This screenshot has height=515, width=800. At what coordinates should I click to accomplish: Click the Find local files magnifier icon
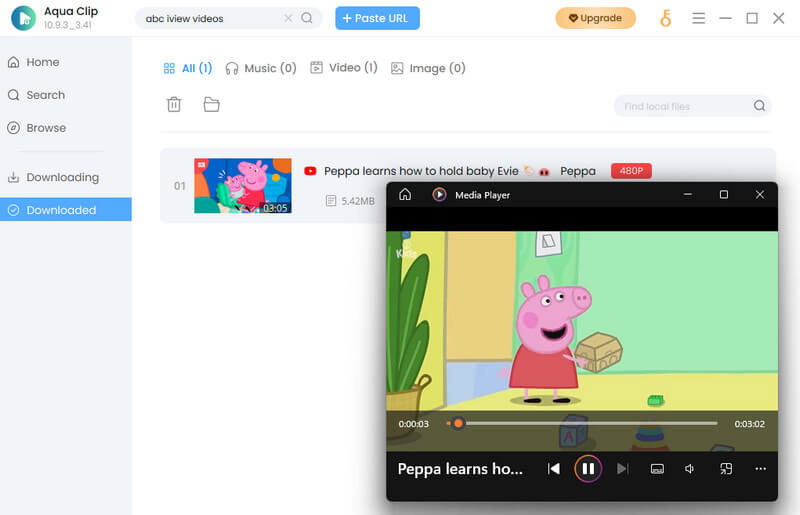coord(759,106)
